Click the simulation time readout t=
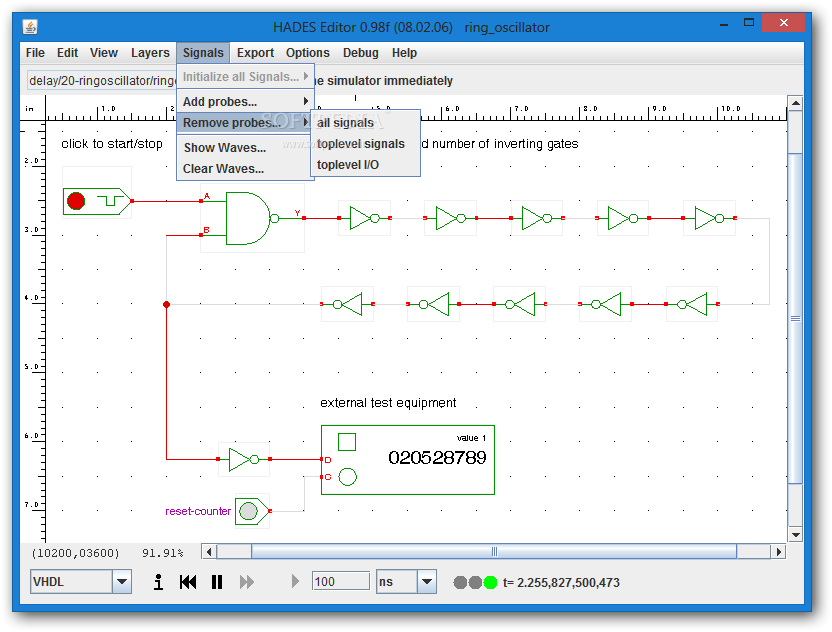 (x=561, y=583)
